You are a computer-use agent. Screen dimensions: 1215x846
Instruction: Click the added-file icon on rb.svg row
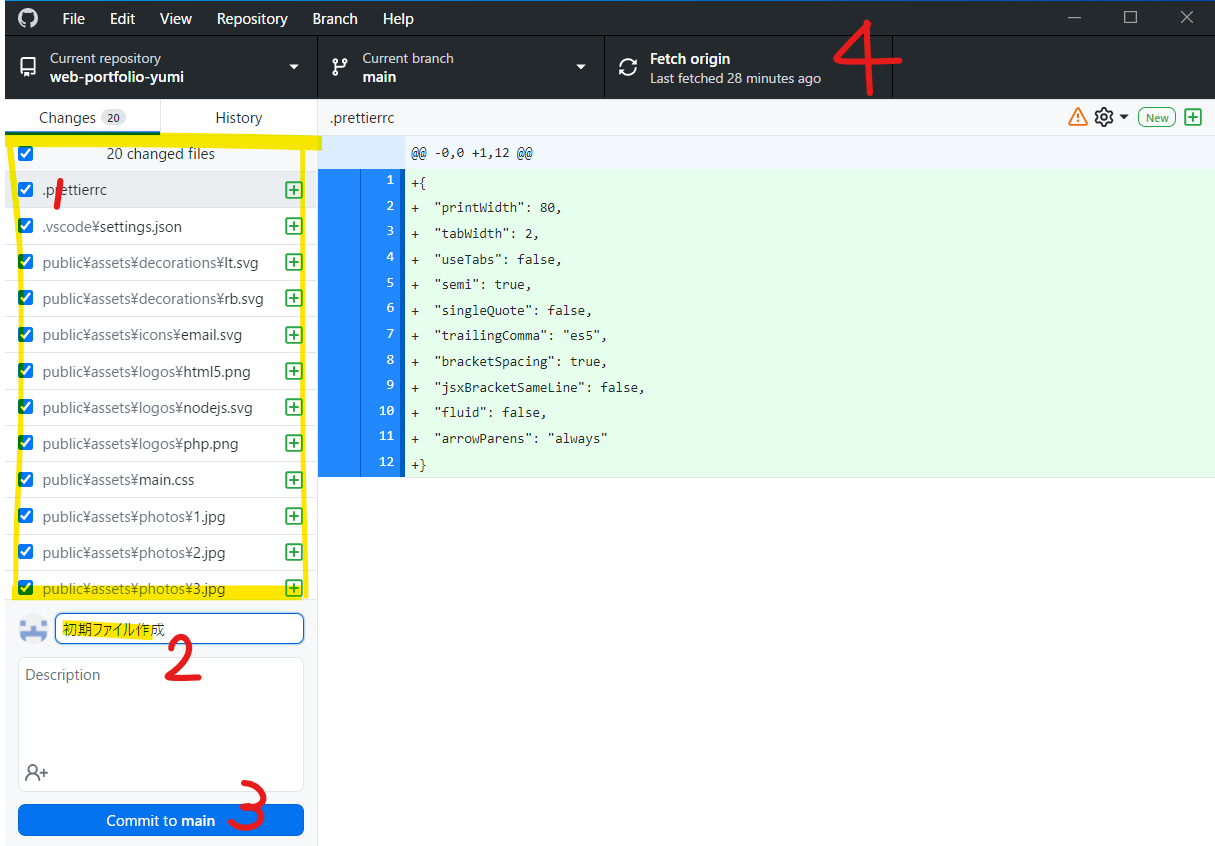pyautogui.click(x=294, y=298)
